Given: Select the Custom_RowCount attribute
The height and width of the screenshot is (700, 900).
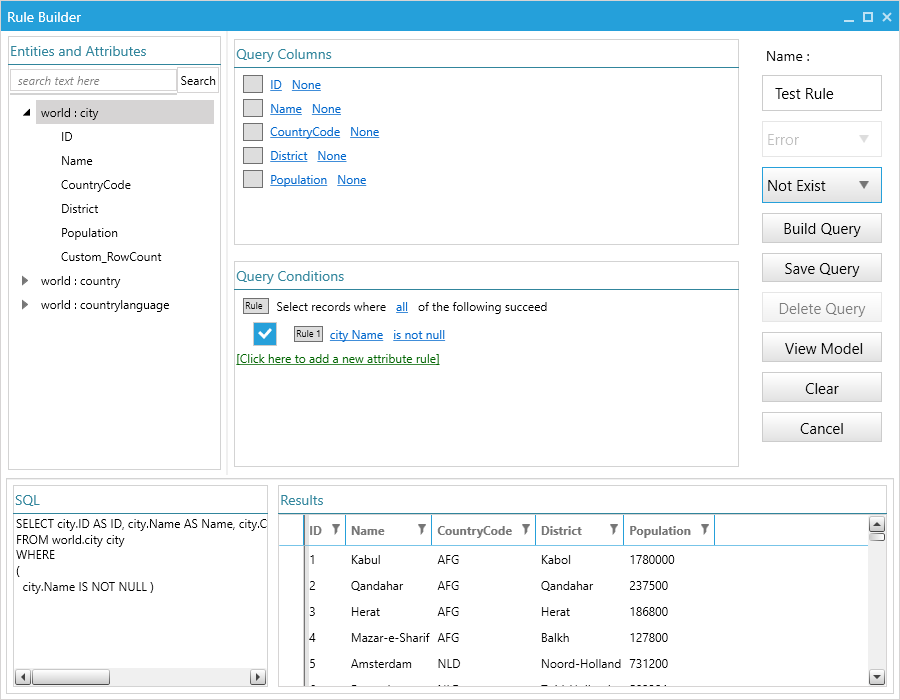Looking at the screenshot, I should (x=111, y=256).
